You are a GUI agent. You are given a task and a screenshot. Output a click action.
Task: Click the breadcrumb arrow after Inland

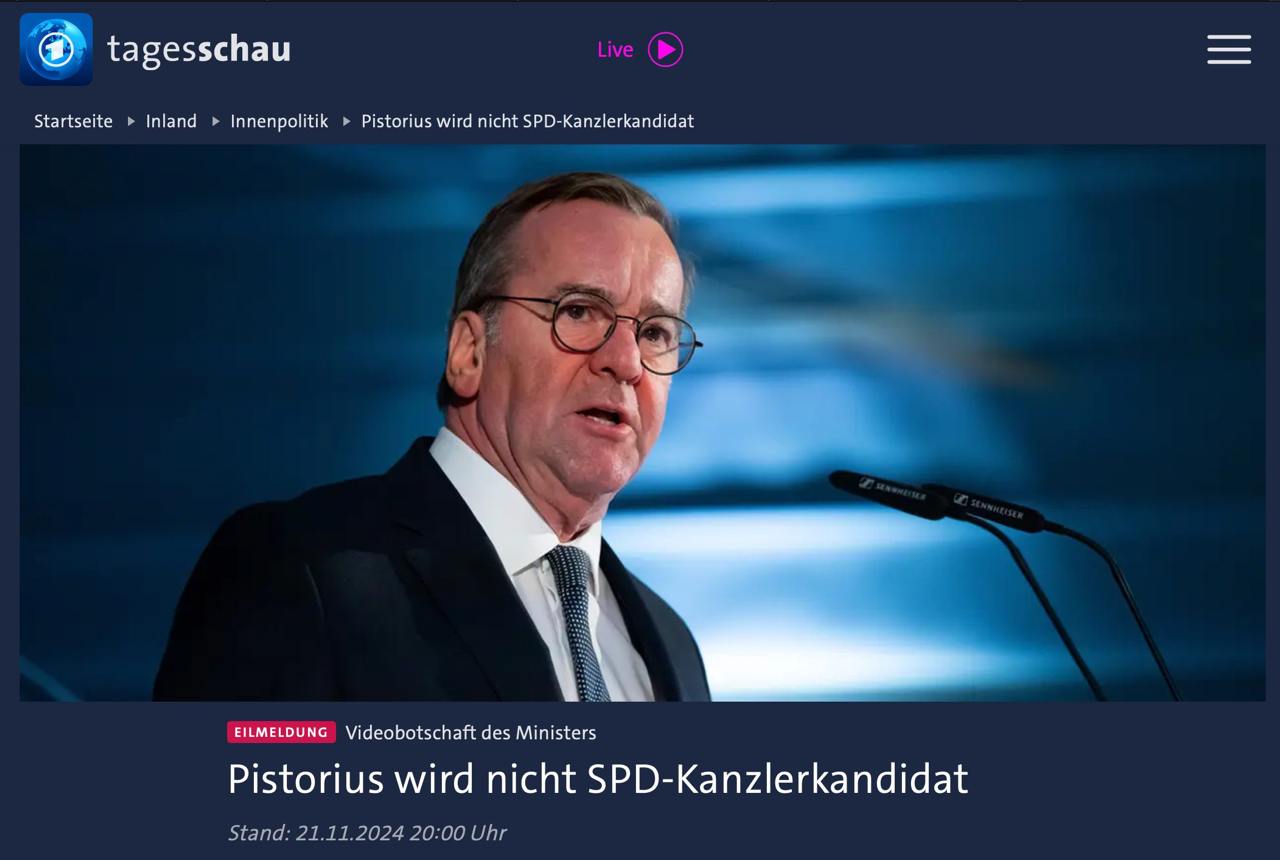tap(215, 121)
